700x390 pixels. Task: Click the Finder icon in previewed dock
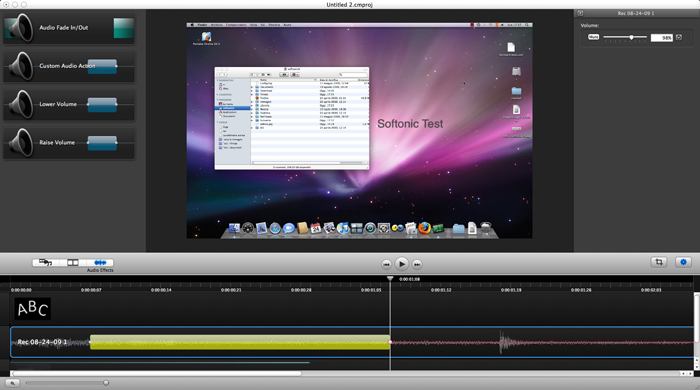[234, 228]
